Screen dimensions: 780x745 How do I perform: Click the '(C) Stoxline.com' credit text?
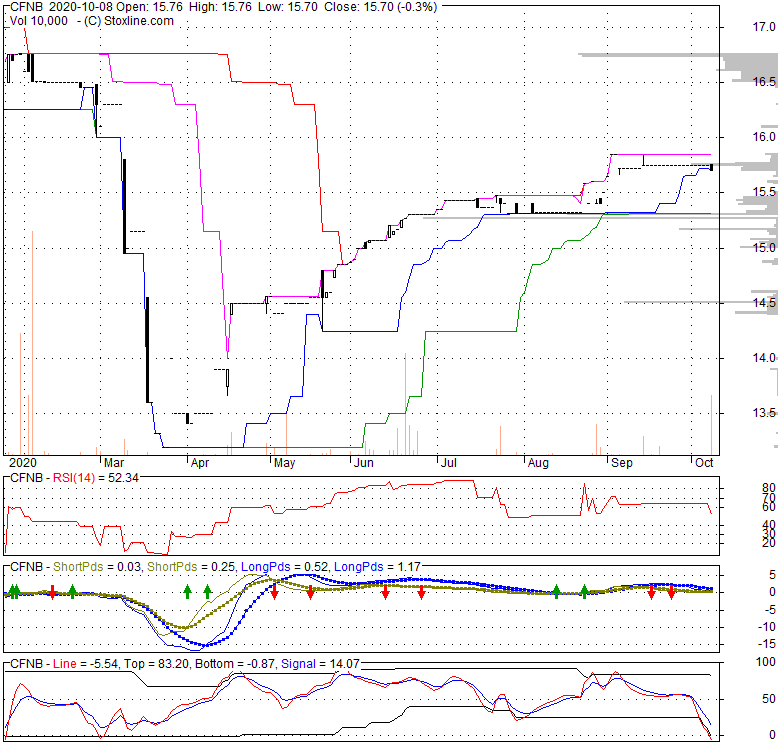click(129, 21)
